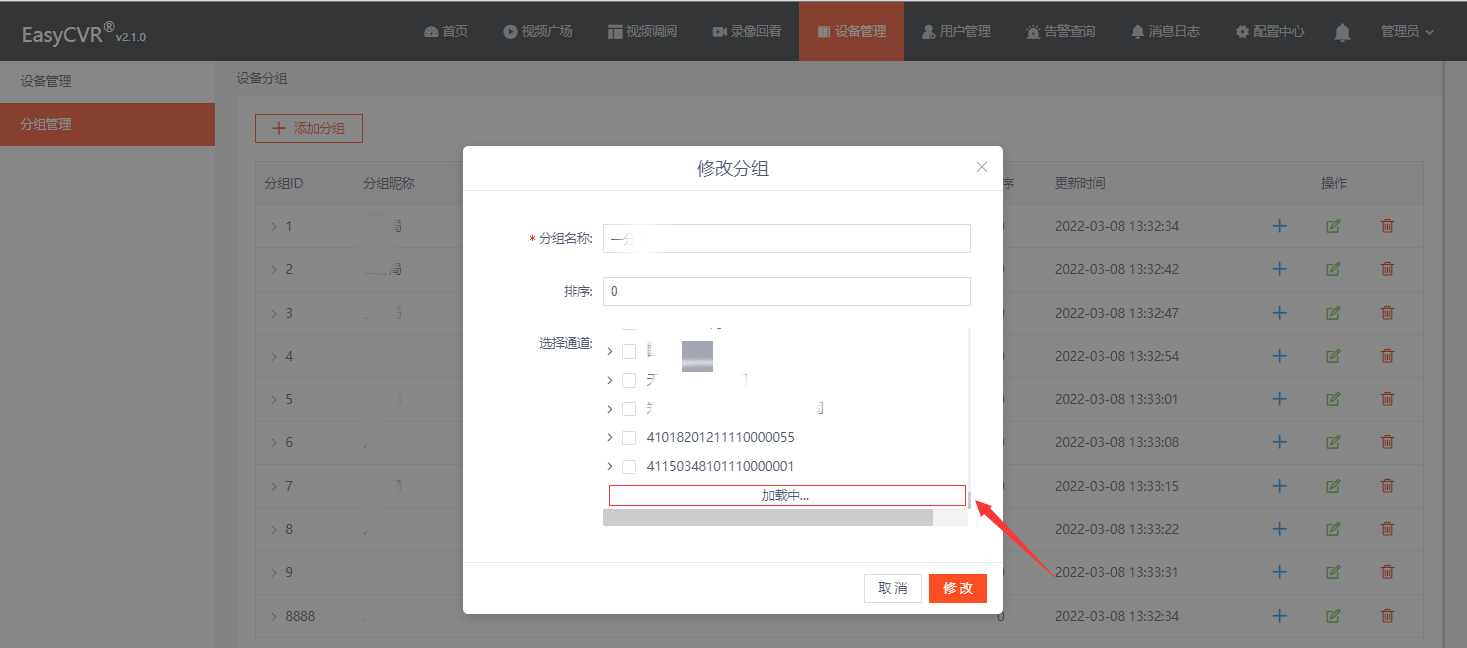The image size is (1467, 648).
Task: Open 告警查询 in top navigation
Action: (1060, 32)
